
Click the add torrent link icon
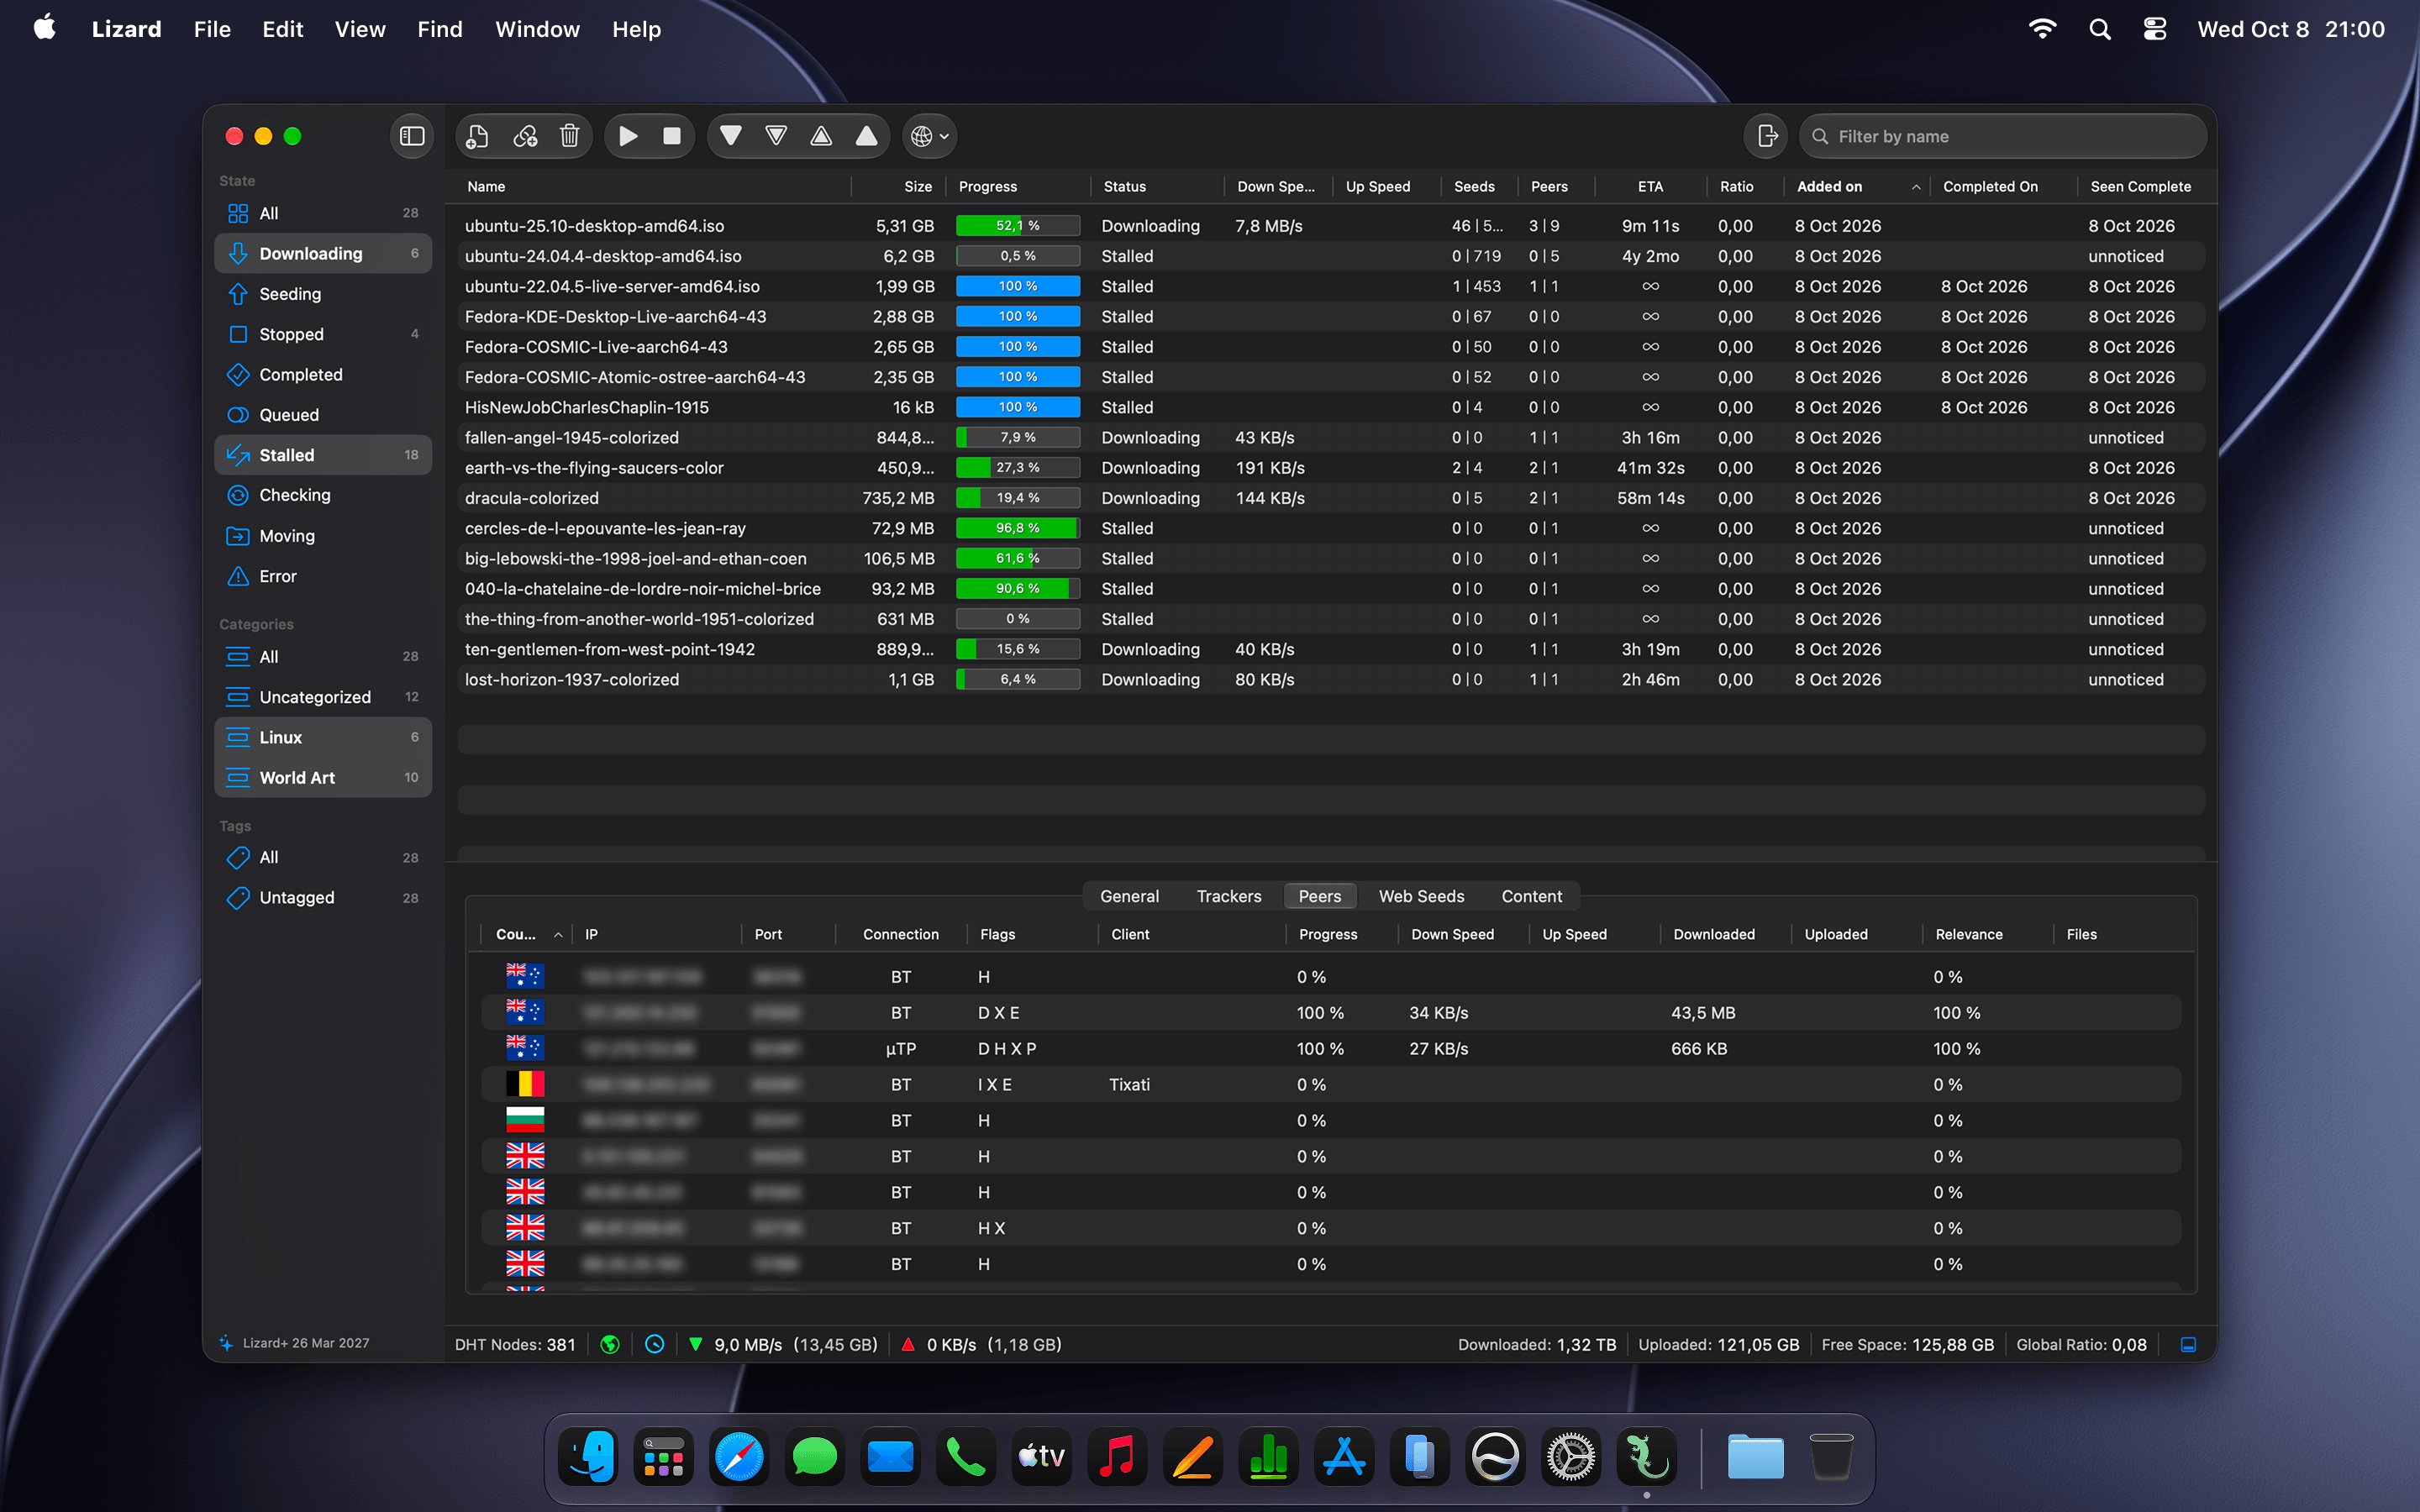coord(525,136)
